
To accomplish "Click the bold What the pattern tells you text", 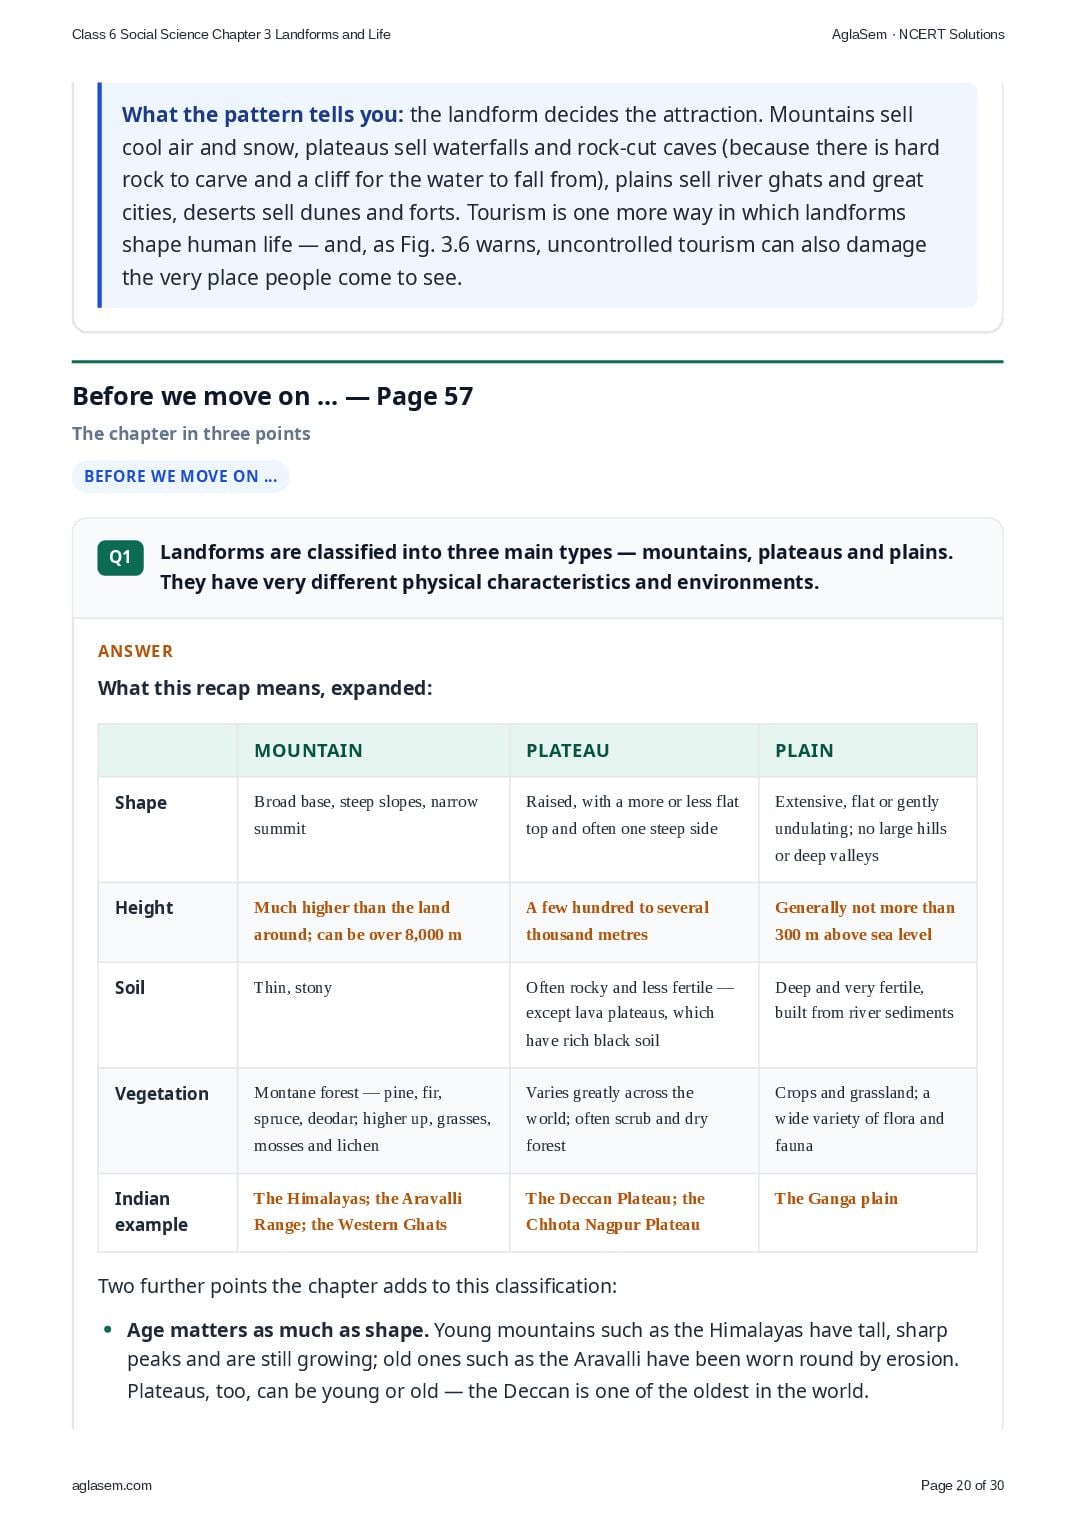I will click(x=262, y=115).
